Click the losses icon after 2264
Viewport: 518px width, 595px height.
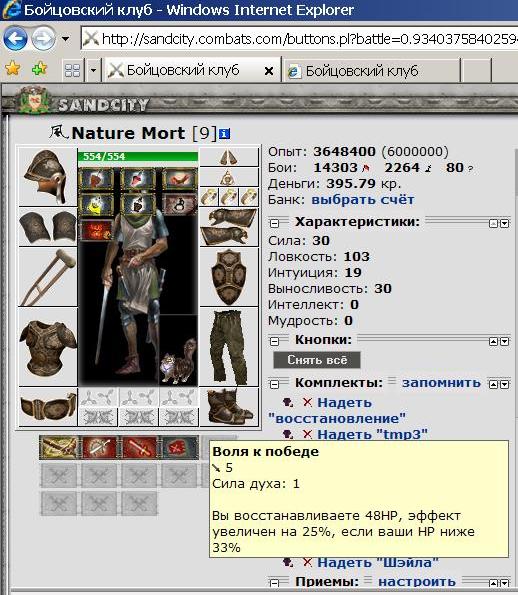coord(428,168)
